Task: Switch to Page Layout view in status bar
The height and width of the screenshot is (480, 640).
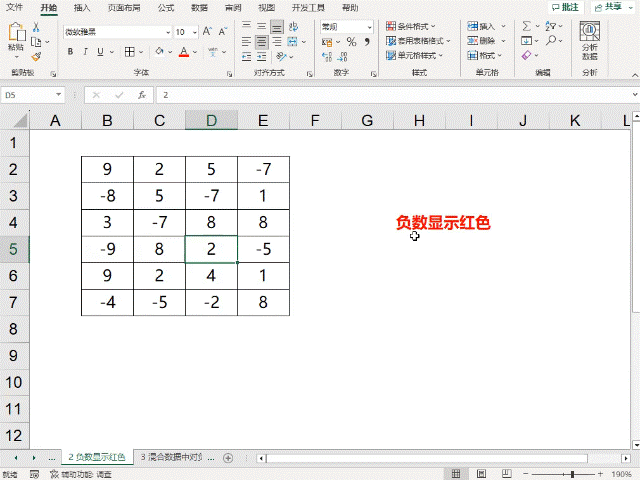Action: click(481, 473)
